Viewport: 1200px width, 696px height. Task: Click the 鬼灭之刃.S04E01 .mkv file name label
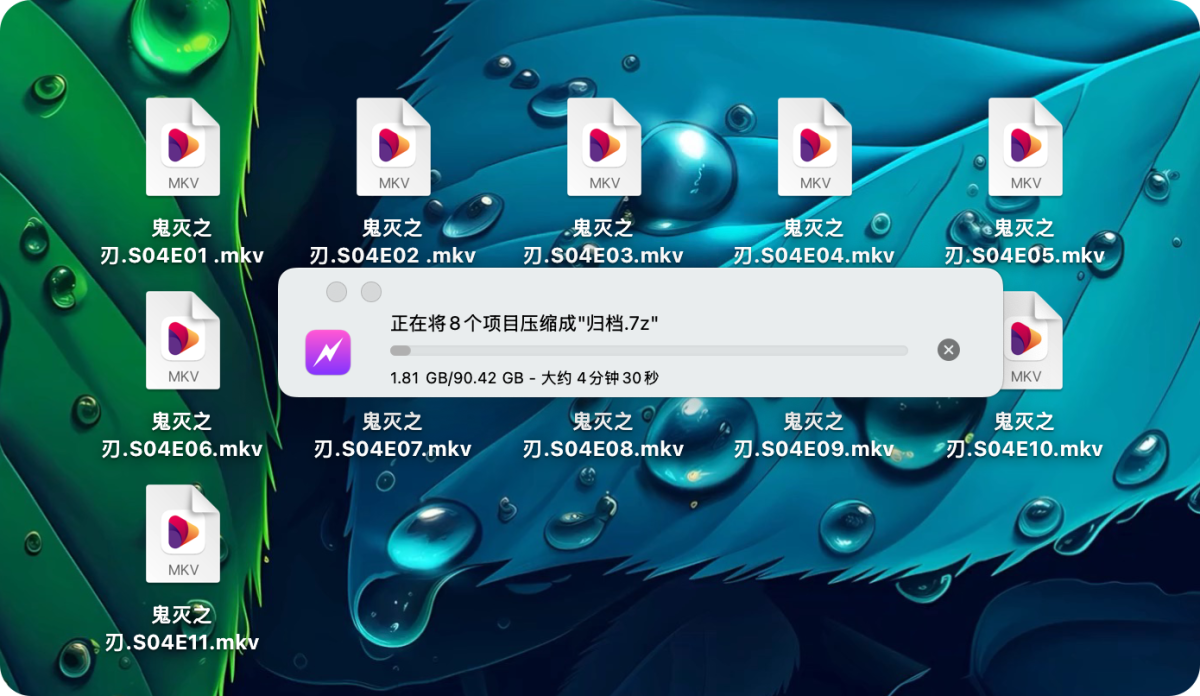click(183, 242)
